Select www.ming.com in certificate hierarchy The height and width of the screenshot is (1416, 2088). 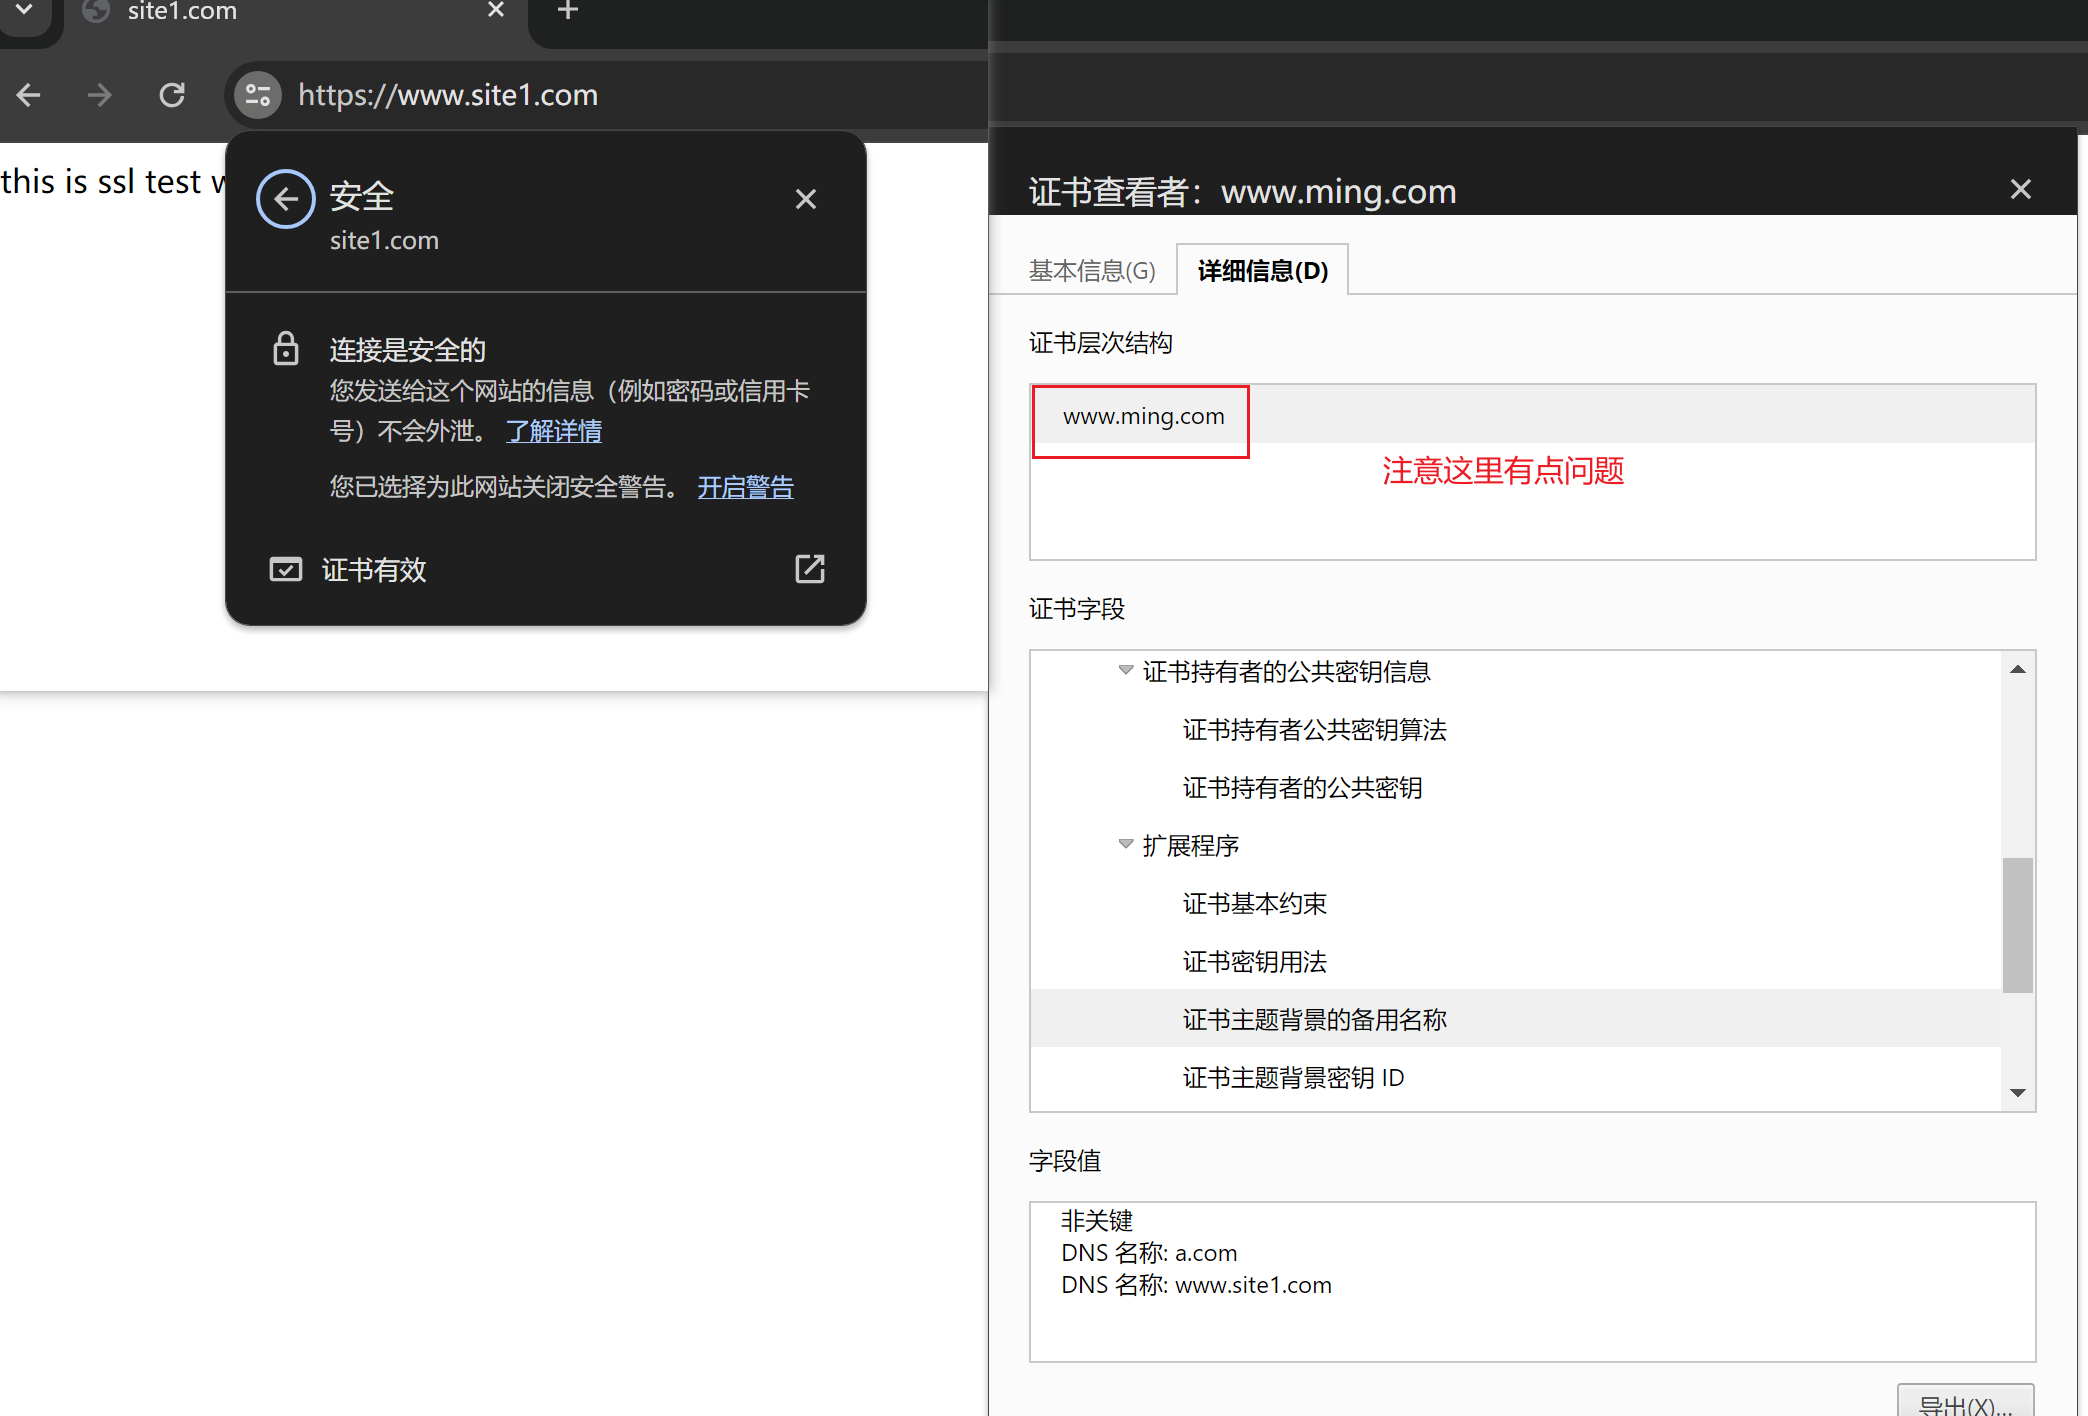1143,416
